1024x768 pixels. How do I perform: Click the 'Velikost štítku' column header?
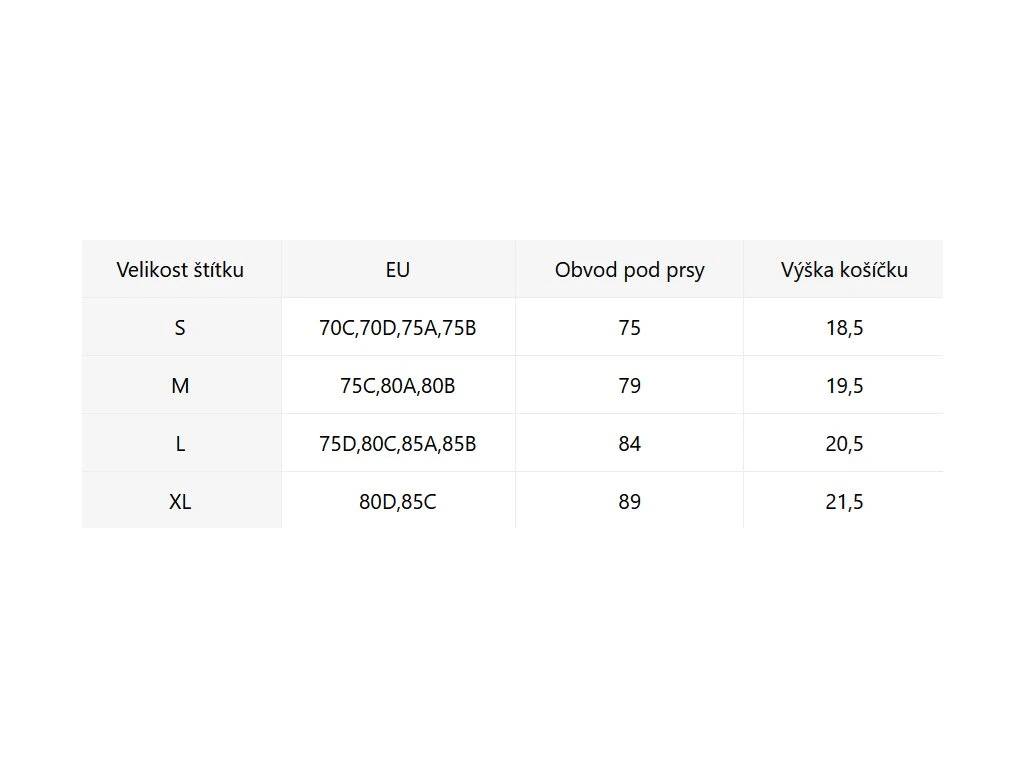pyautogui.click(x=180, y=270)
